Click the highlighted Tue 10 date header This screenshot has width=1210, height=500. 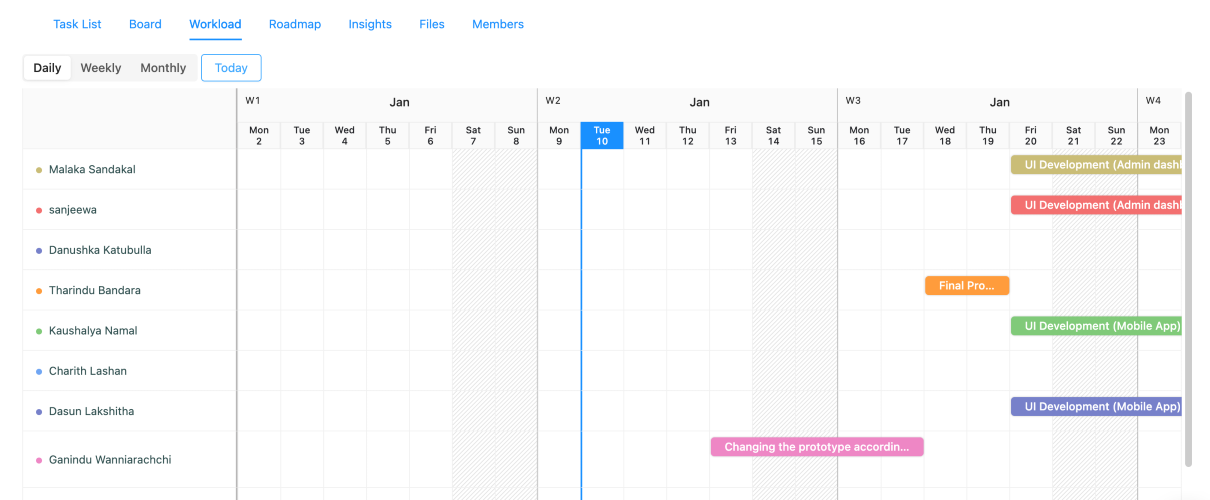602,136
